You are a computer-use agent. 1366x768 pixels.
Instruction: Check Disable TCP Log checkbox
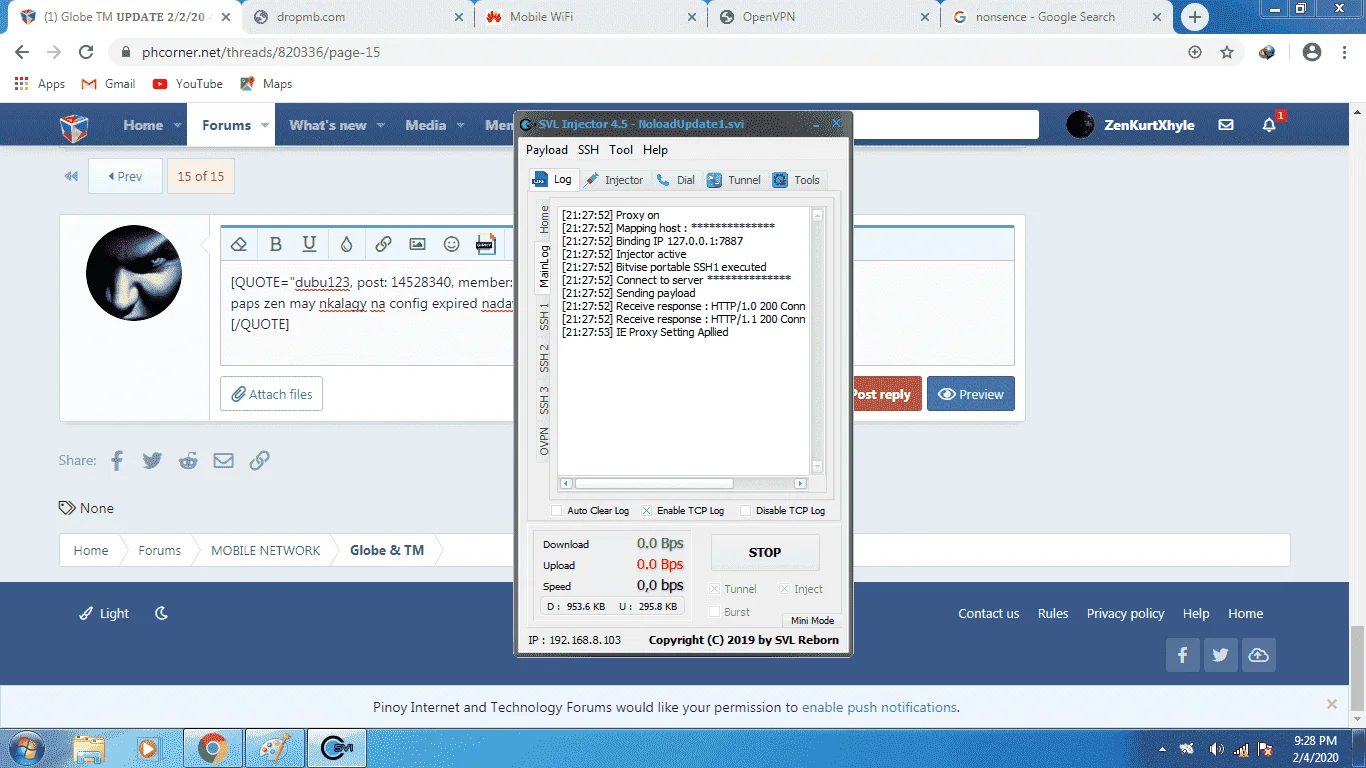click(x=745, y=510)
